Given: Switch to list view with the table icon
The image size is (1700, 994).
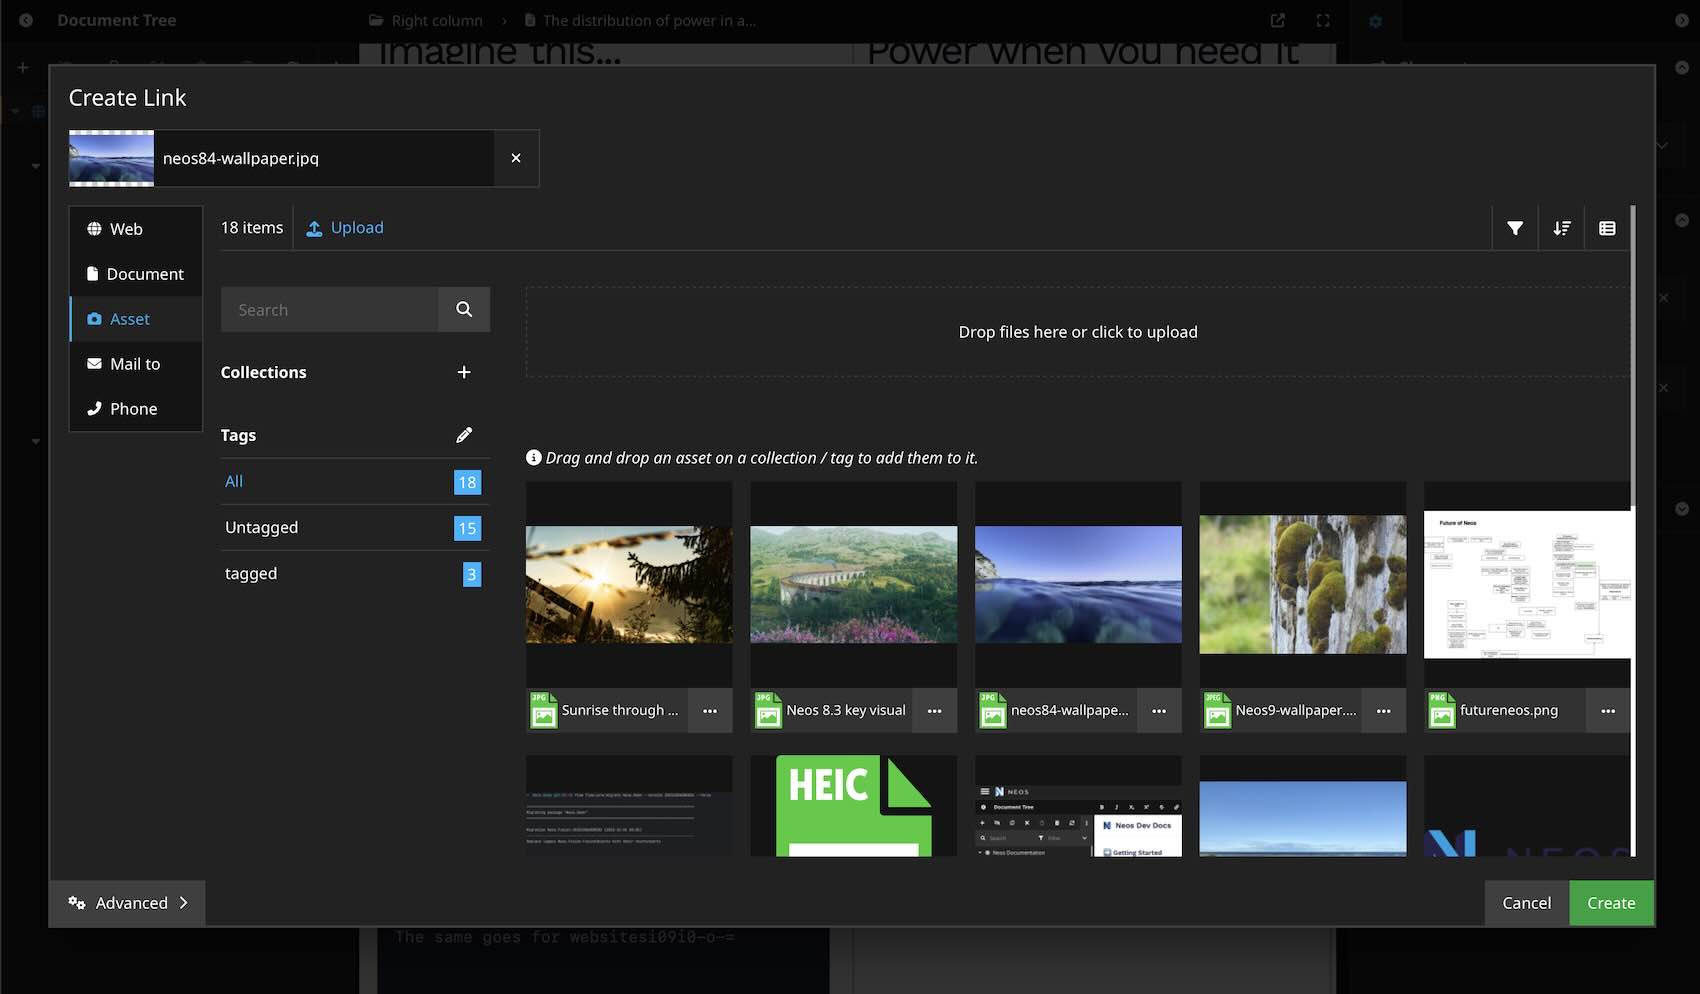Looking at the screenshot, I should tap(1607, 227).
